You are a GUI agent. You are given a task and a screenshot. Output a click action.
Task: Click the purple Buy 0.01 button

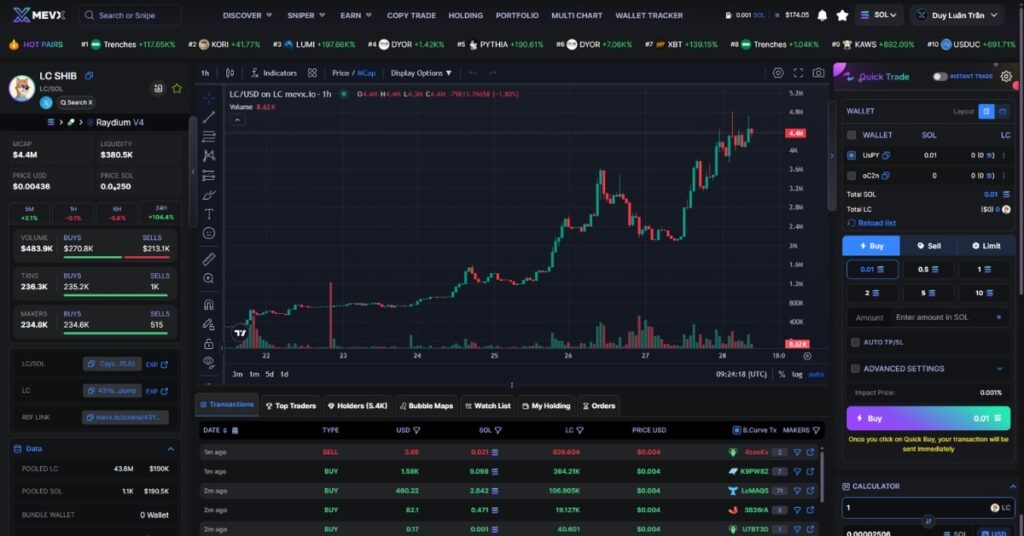pos(928,418)
